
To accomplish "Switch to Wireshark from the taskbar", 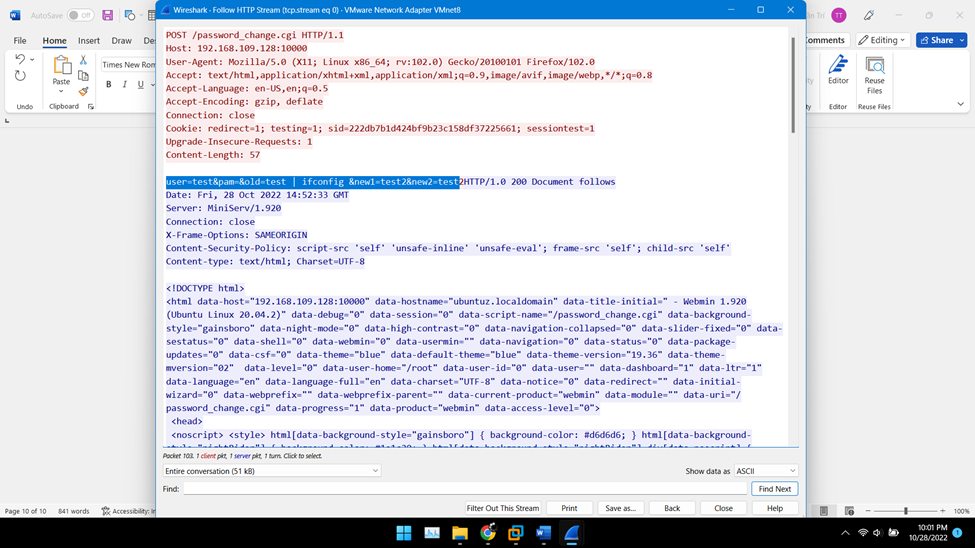I will tap(571, 533).
